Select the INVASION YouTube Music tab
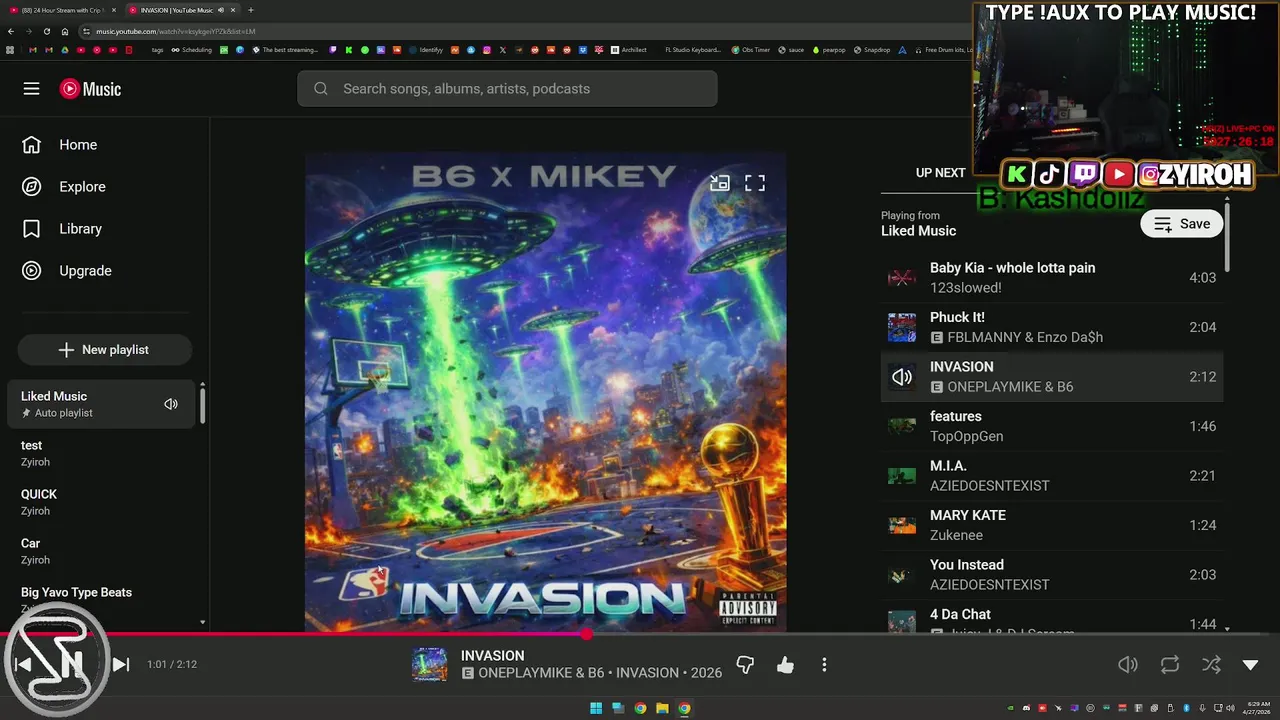Image resolution: width=1280 pixels, height=720 pixels. point(180,10)
